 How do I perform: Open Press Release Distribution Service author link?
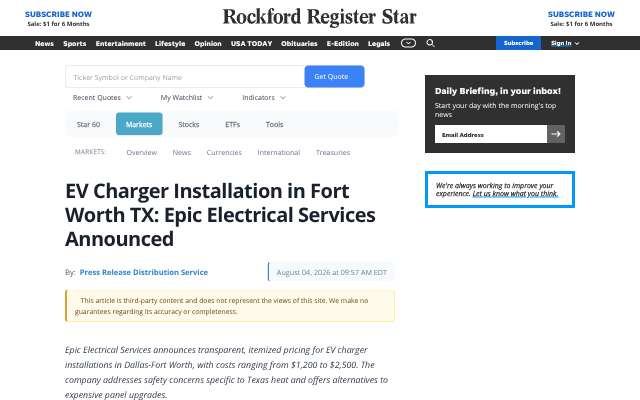click(144, 272)
